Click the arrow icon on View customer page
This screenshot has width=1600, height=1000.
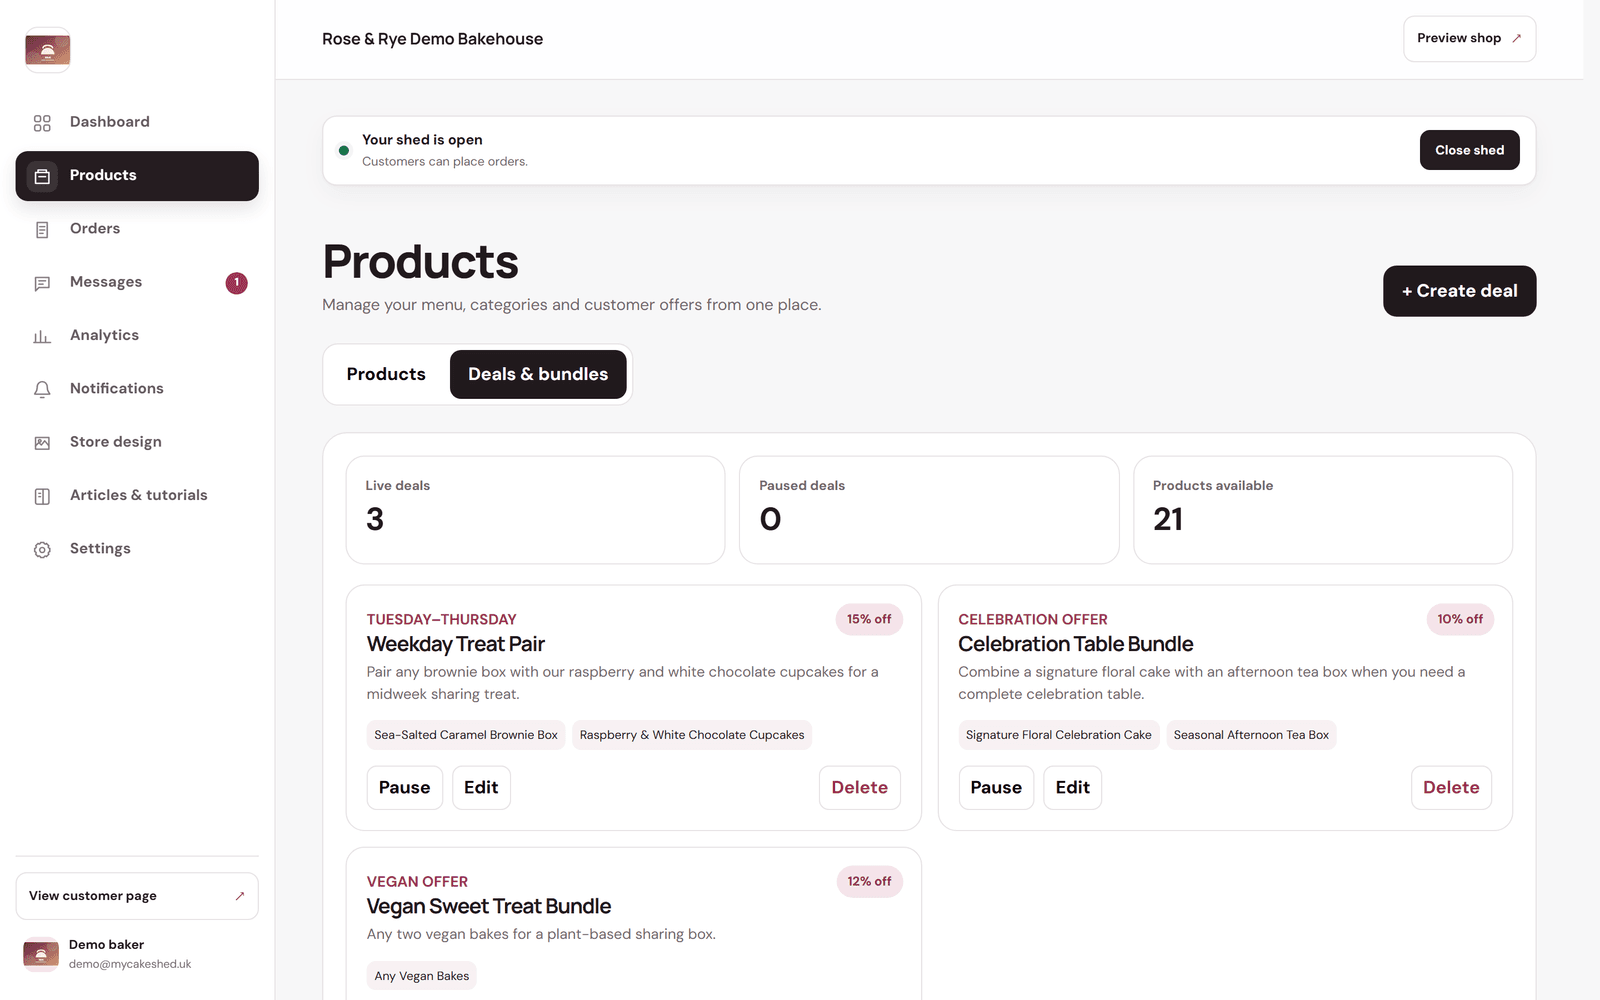point(240,896)
